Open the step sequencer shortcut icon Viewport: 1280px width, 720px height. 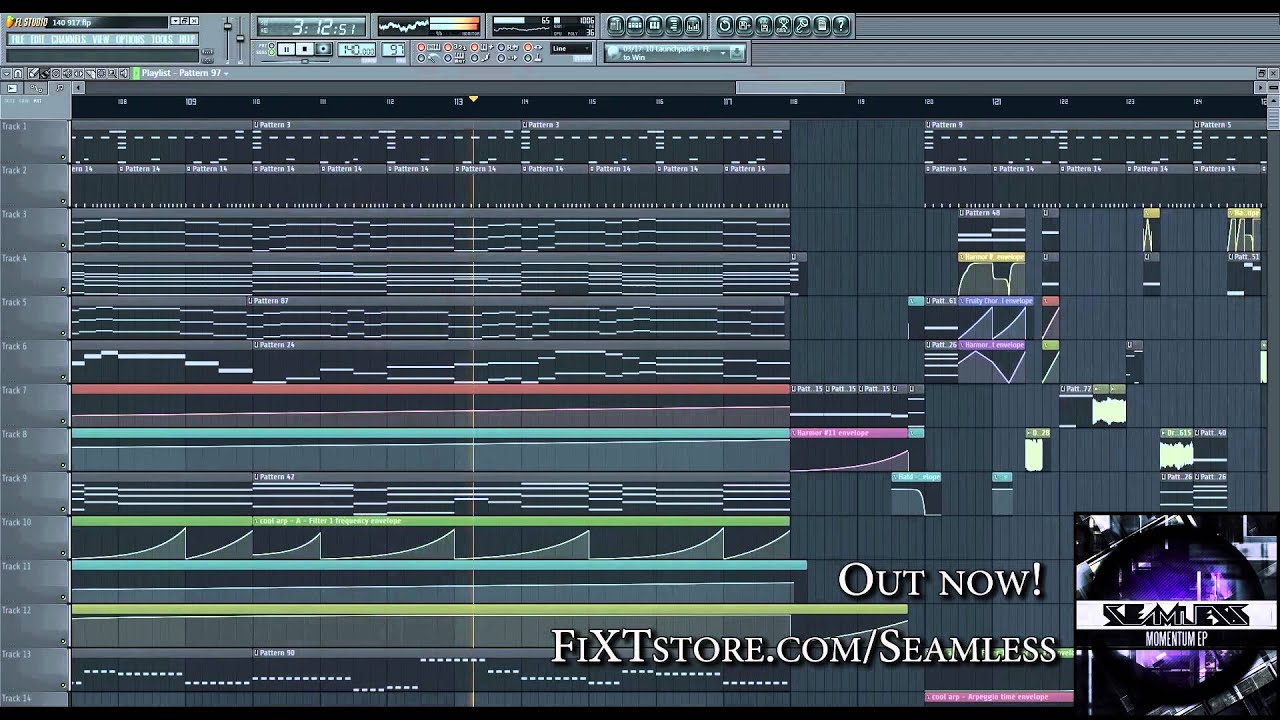635,25
